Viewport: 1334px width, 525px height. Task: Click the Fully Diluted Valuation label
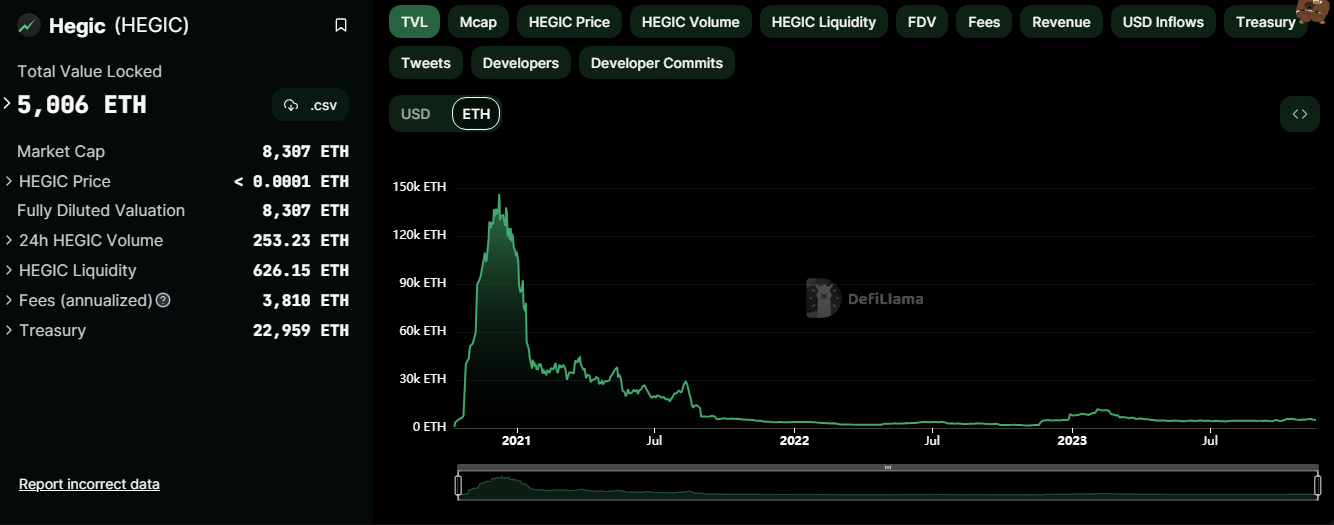click(x=101, y=210)
